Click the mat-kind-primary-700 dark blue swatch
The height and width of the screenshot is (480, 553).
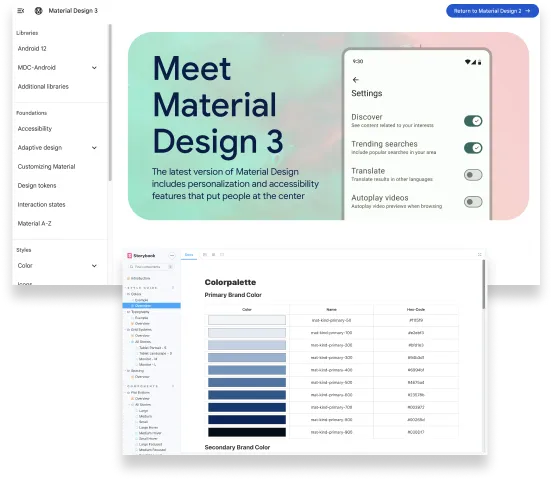247,407
